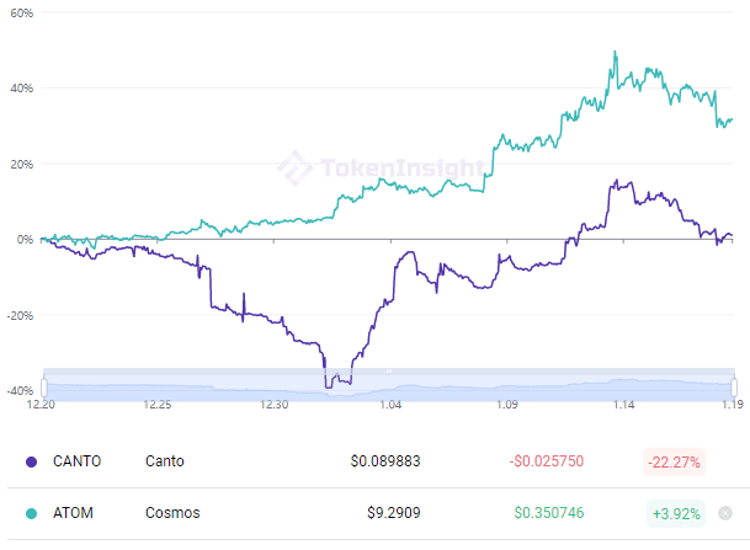750x550 pixels.
Task: Open the Canto token name
Action: coord(165,461)
